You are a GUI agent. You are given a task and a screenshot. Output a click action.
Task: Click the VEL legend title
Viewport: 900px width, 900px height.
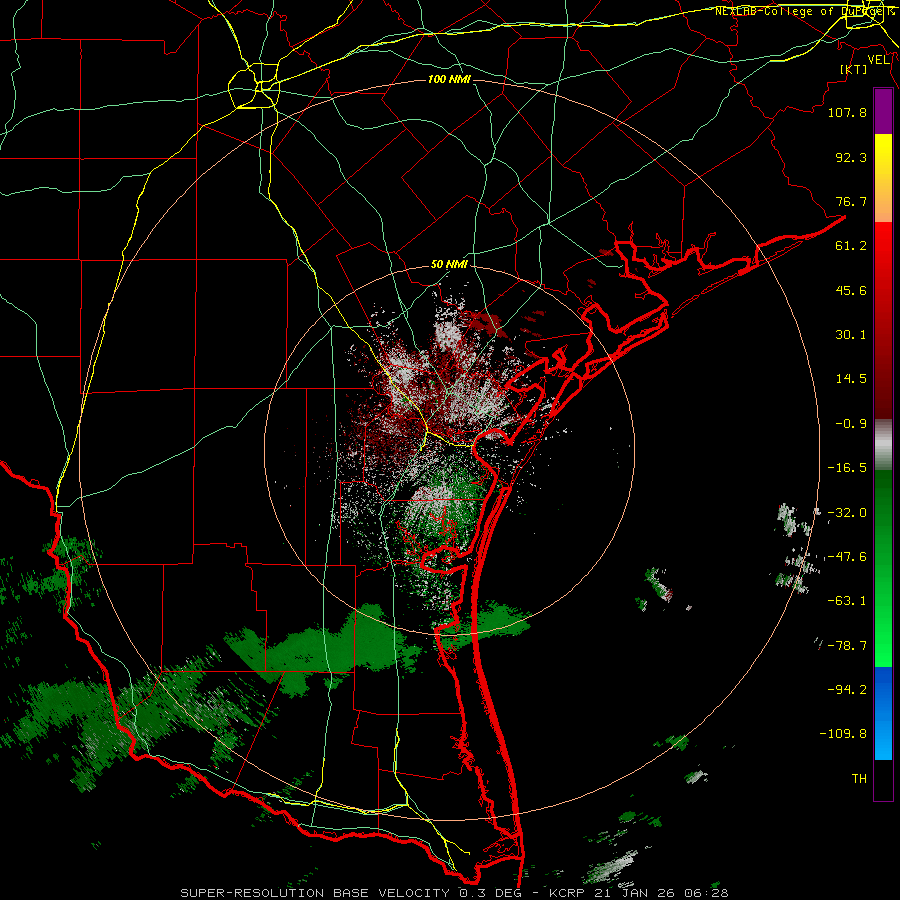(x=879, y=60)
